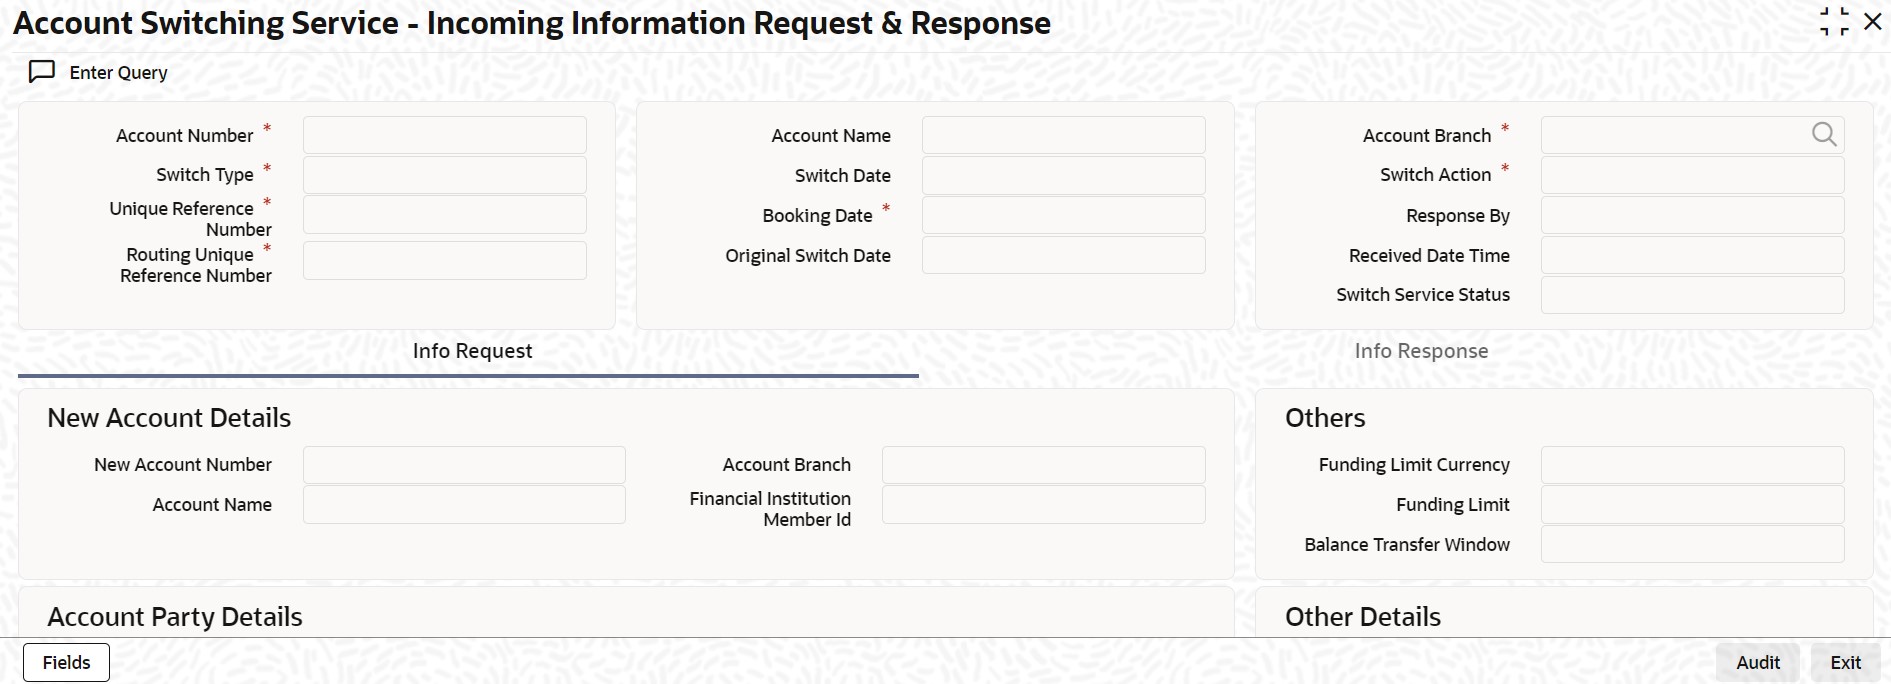Screen dimensions: 1891x684
Task: Click the Original Switch Date field
Action: [1063, 255]
